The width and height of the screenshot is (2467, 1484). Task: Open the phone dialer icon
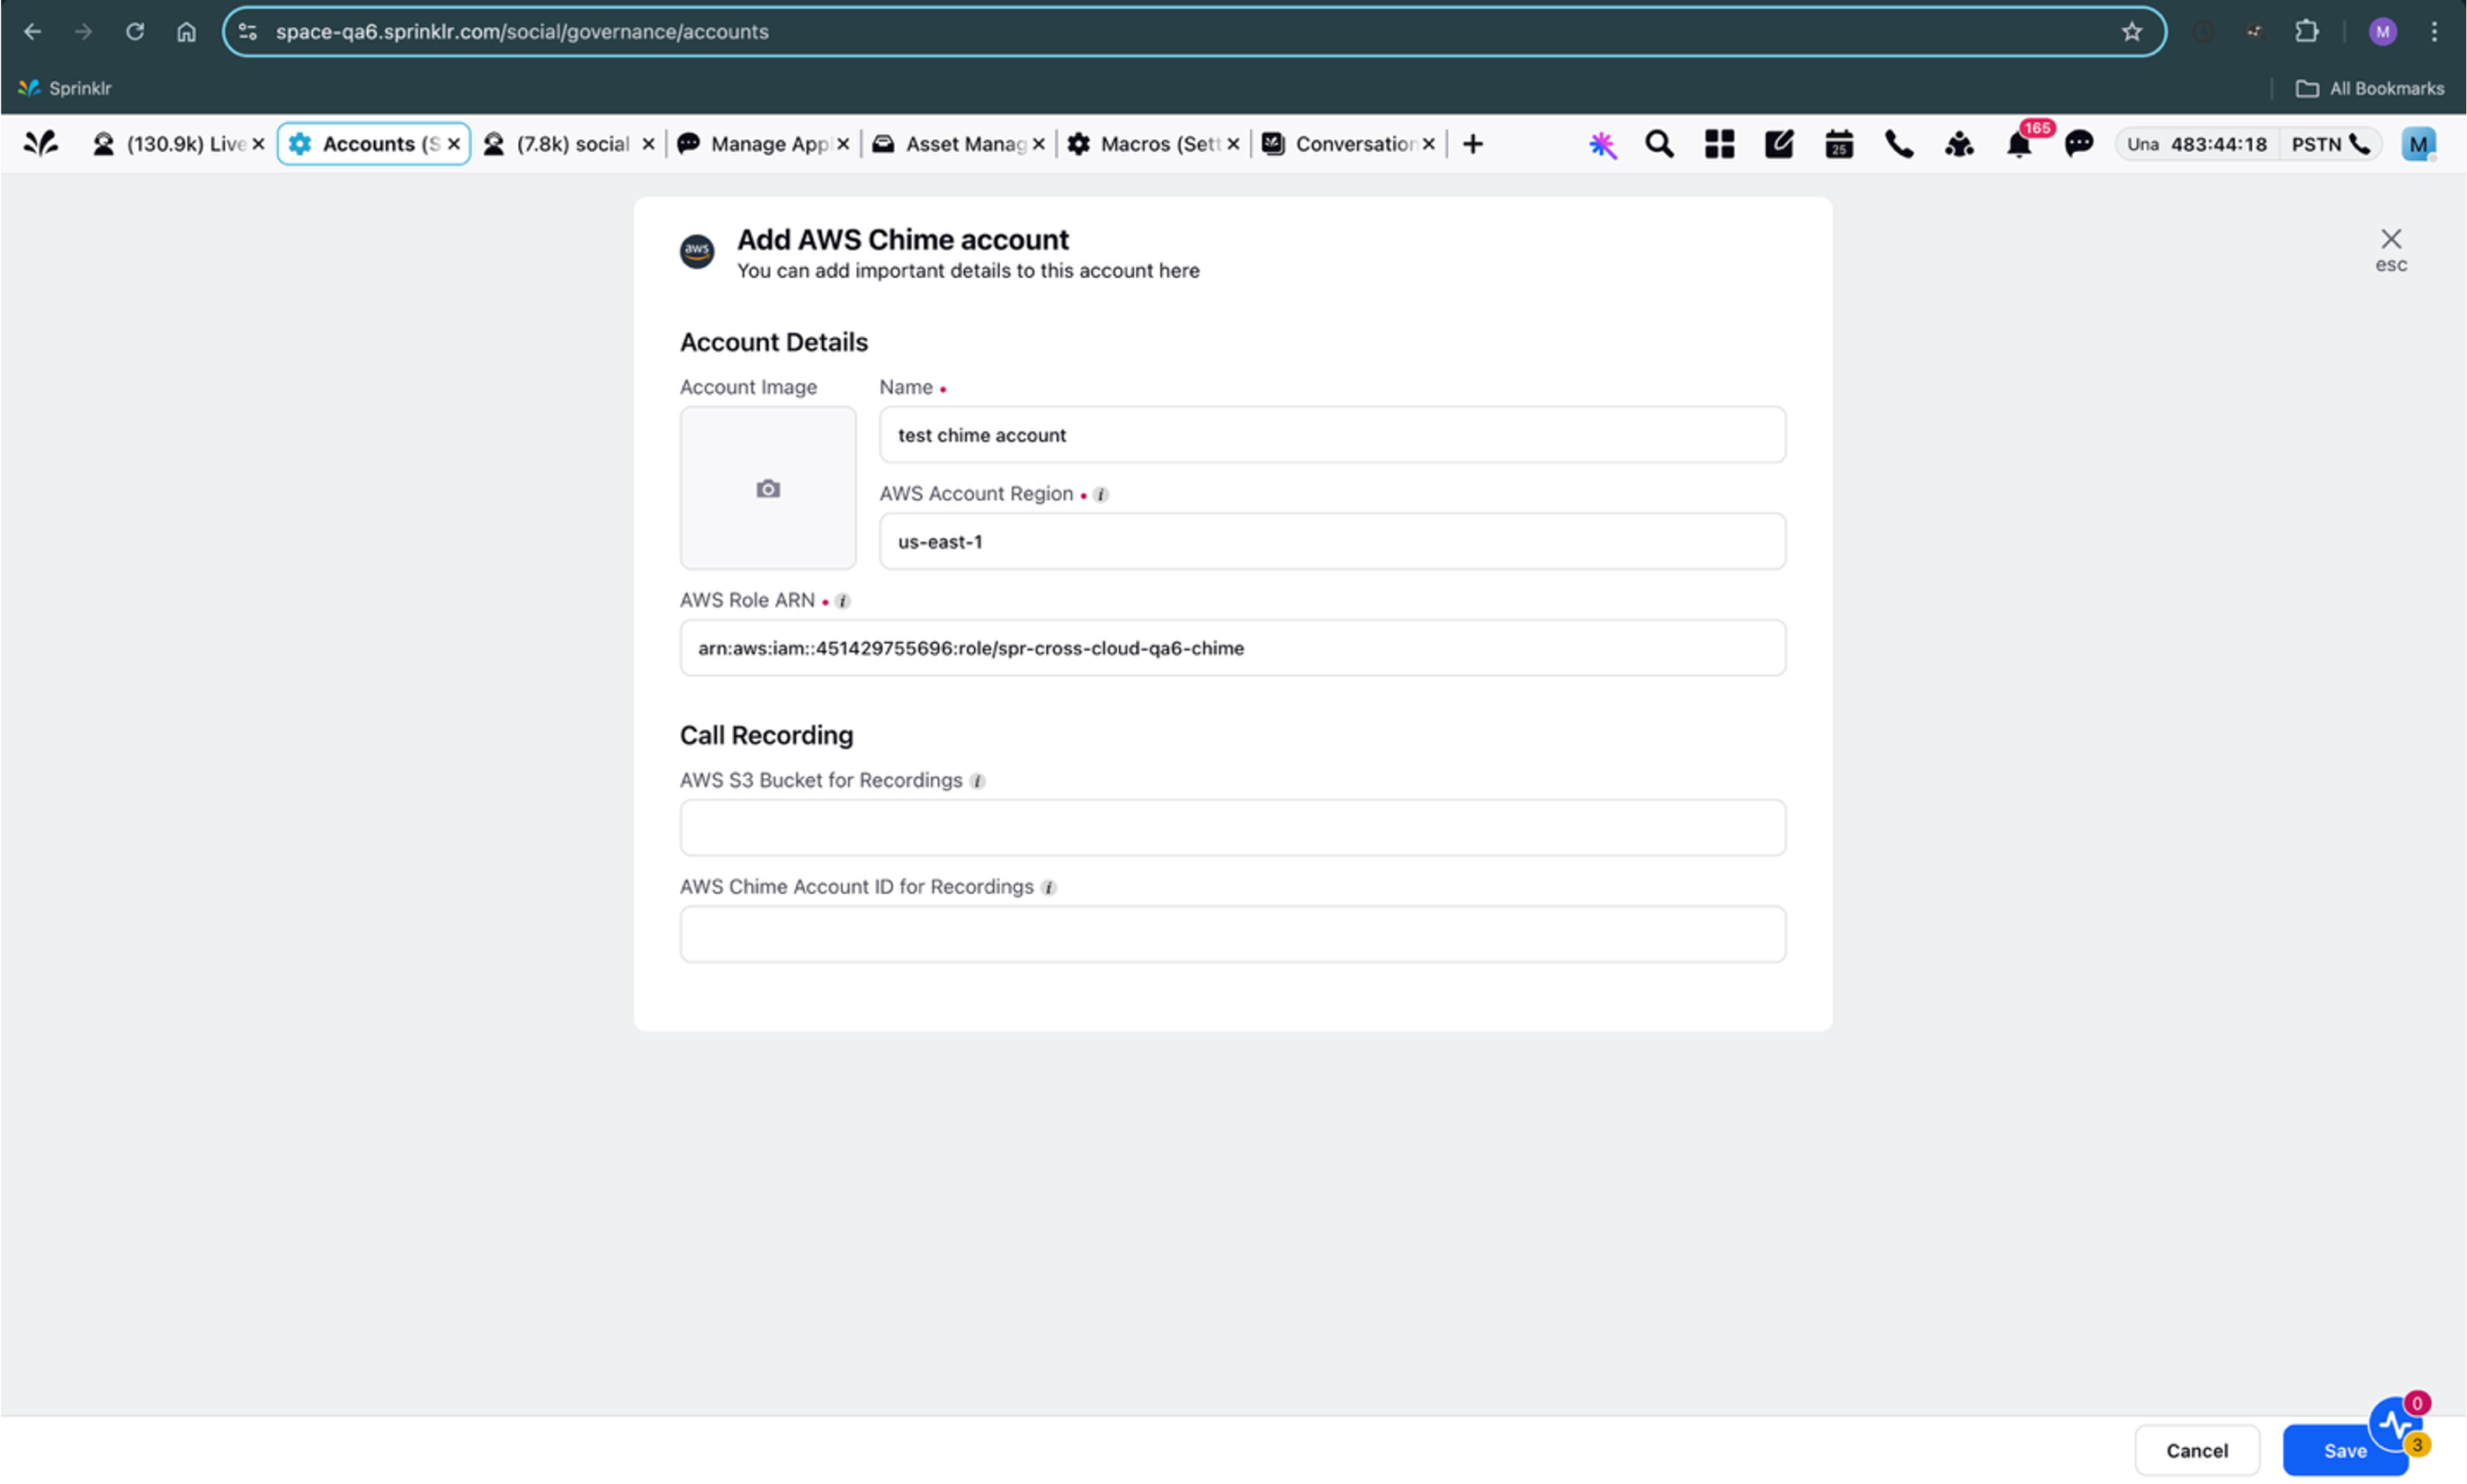[1899, 144]
